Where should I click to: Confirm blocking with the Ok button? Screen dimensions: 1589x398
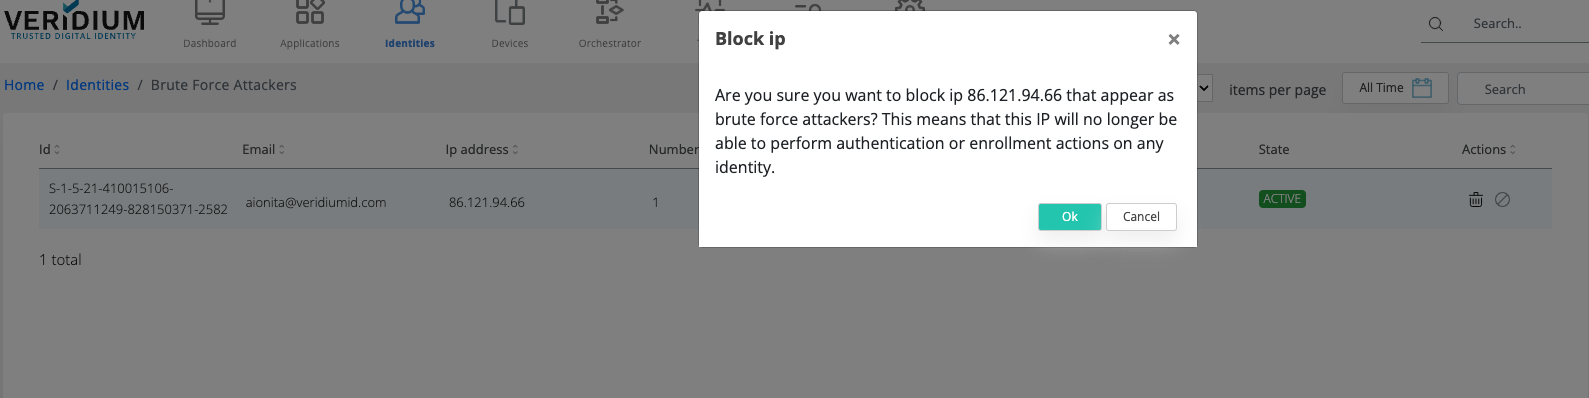click(x=1070, y=217)
